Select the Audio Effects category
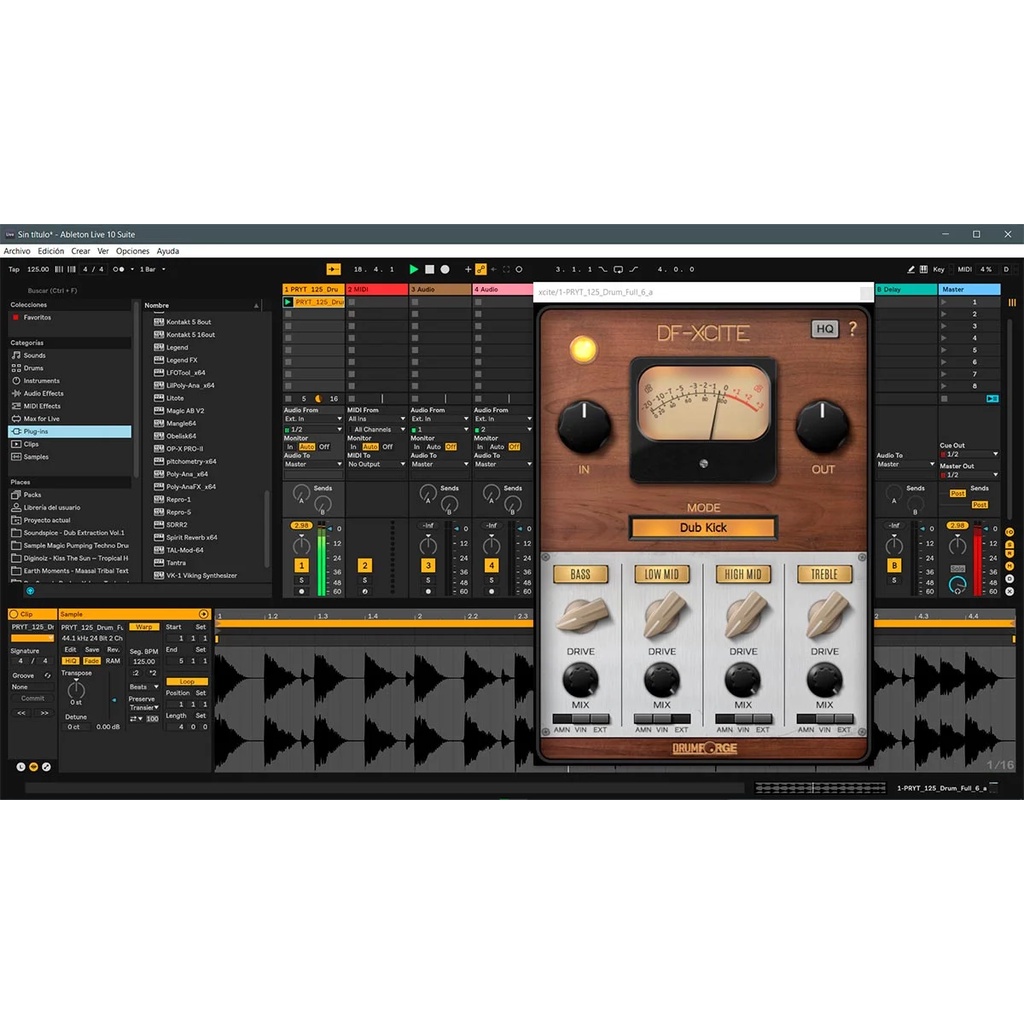The height and width of the screenshot is (1024, 1024). [43, 393]
